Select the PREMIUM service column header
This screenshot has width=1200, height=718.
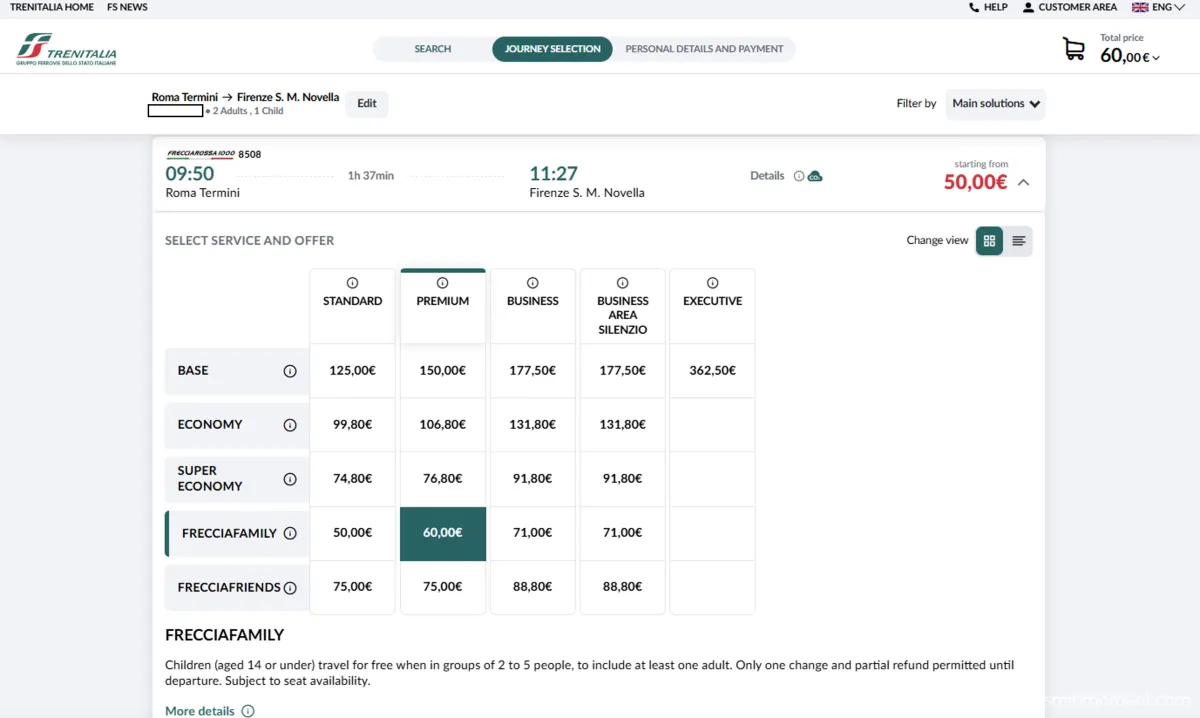443,305
